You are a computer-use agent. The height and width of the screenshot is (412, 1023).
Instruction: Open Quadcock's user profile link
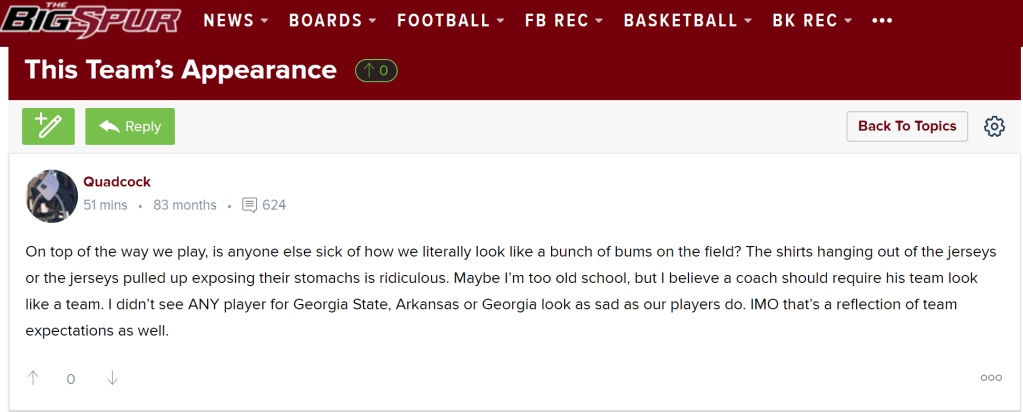point(117,182)
